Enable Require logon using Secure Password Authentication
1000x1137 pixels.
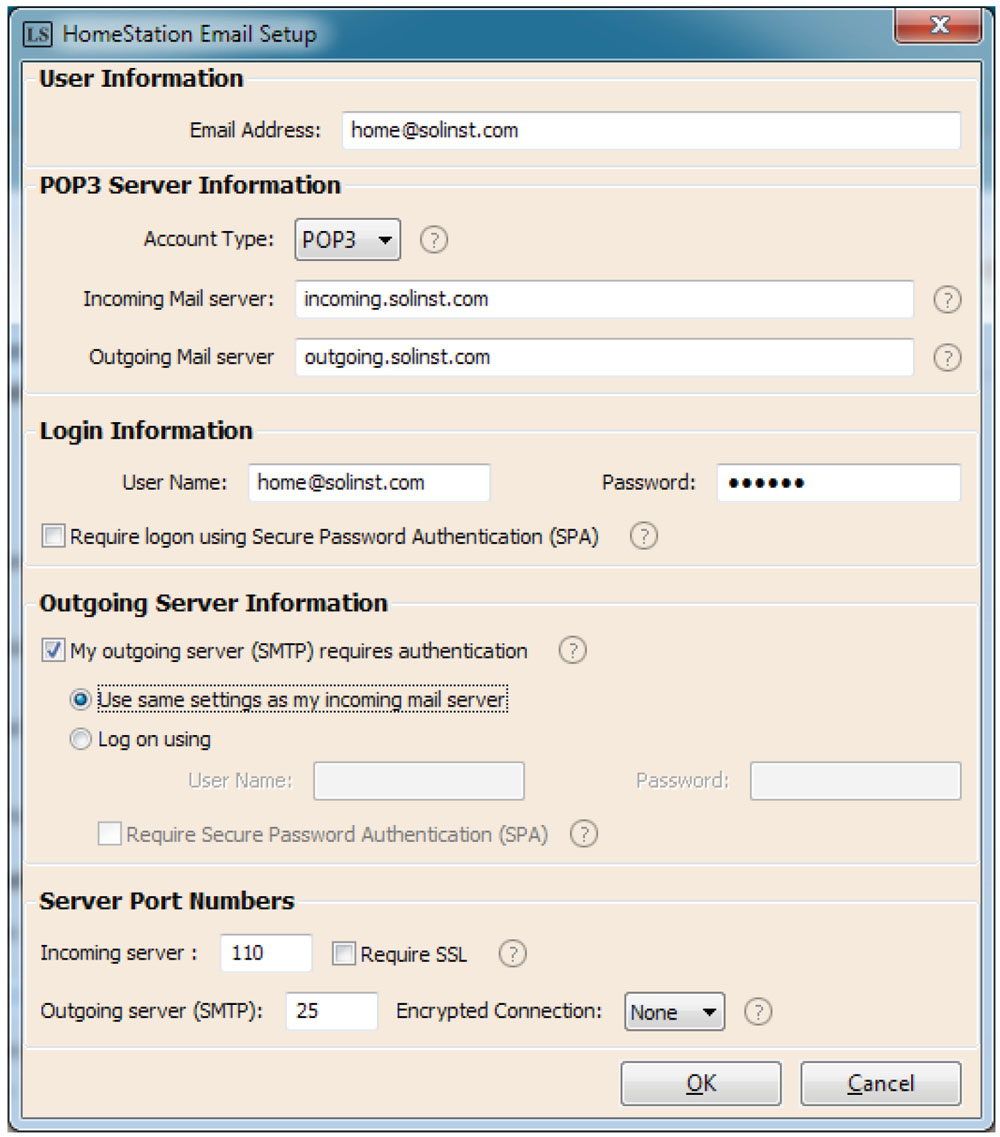pos(51,536)
